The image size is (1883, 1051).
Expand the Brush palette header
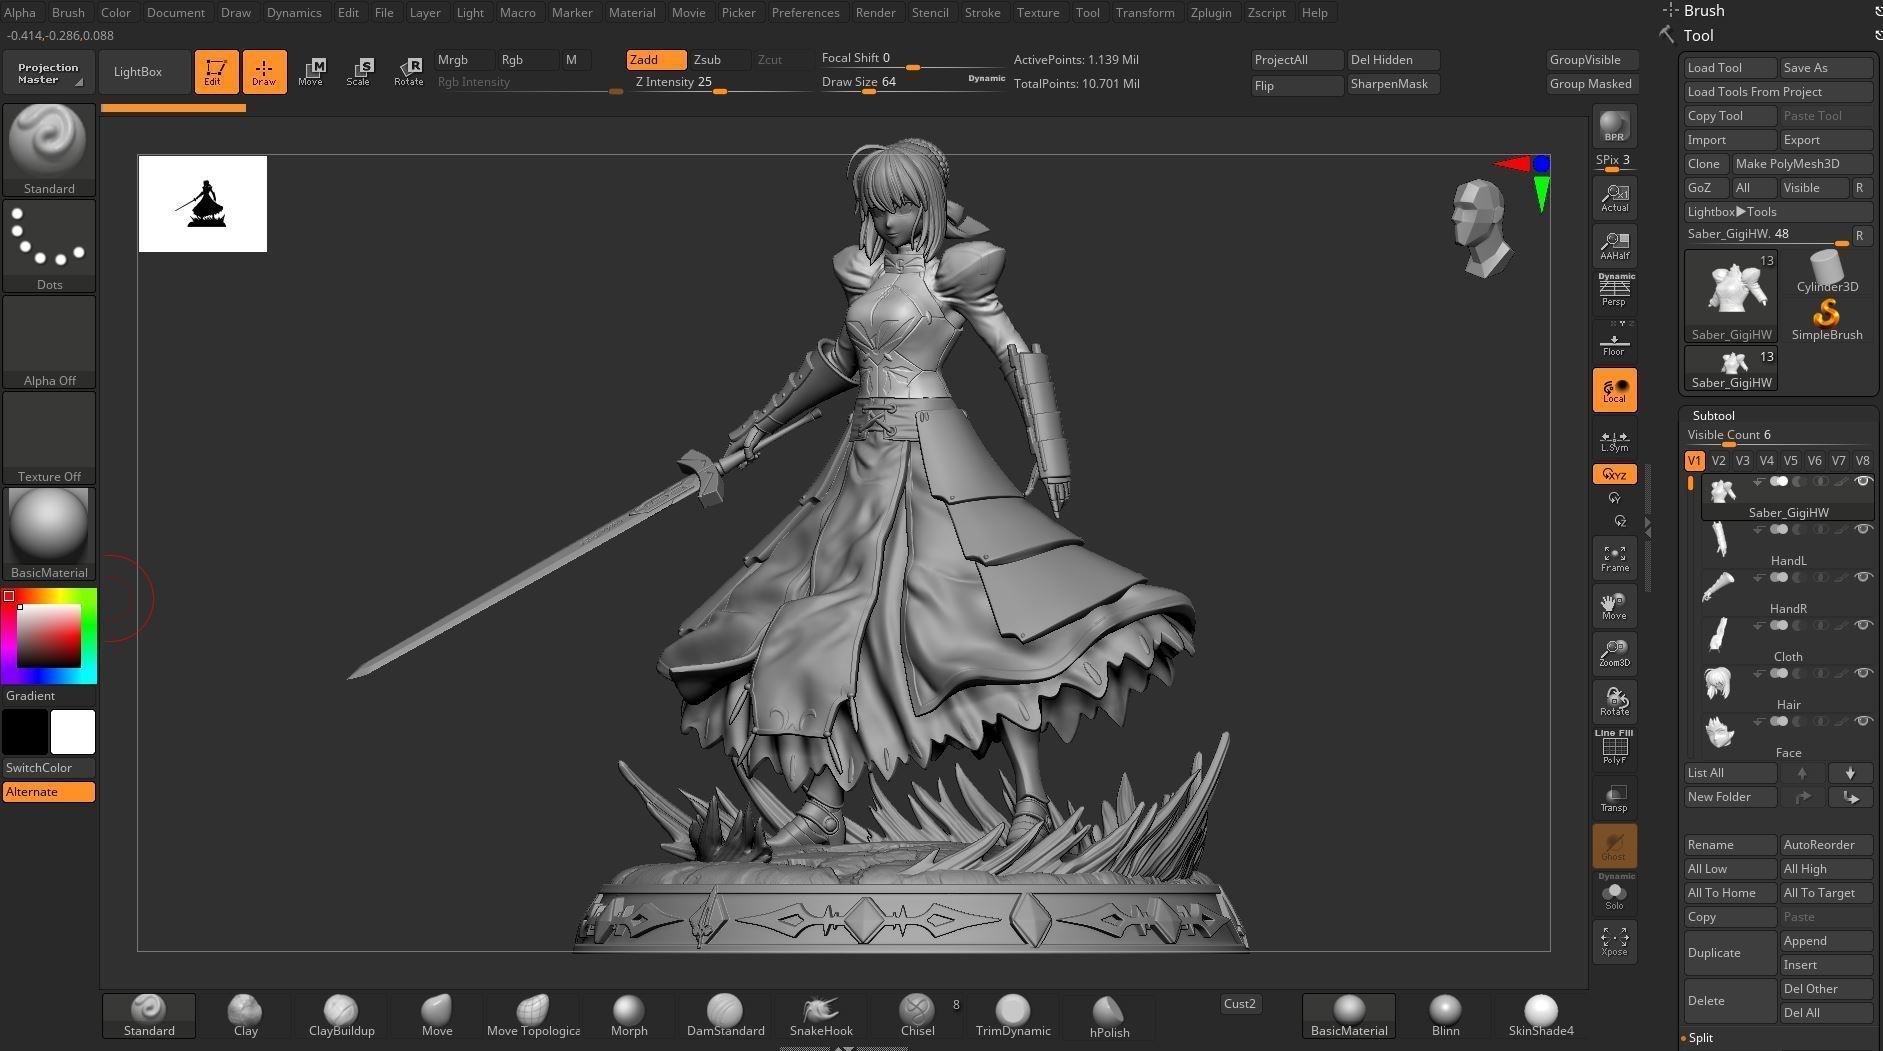[x=1703, y=10]
